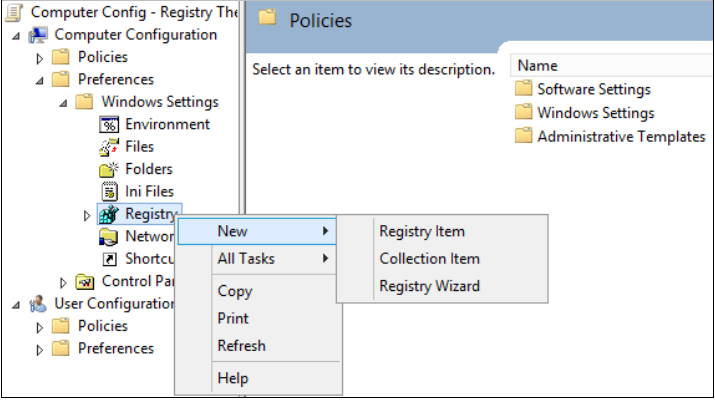Click Refresh in the context menu
The height and width of the screenshot is (402, 715).
click(241, 345)
